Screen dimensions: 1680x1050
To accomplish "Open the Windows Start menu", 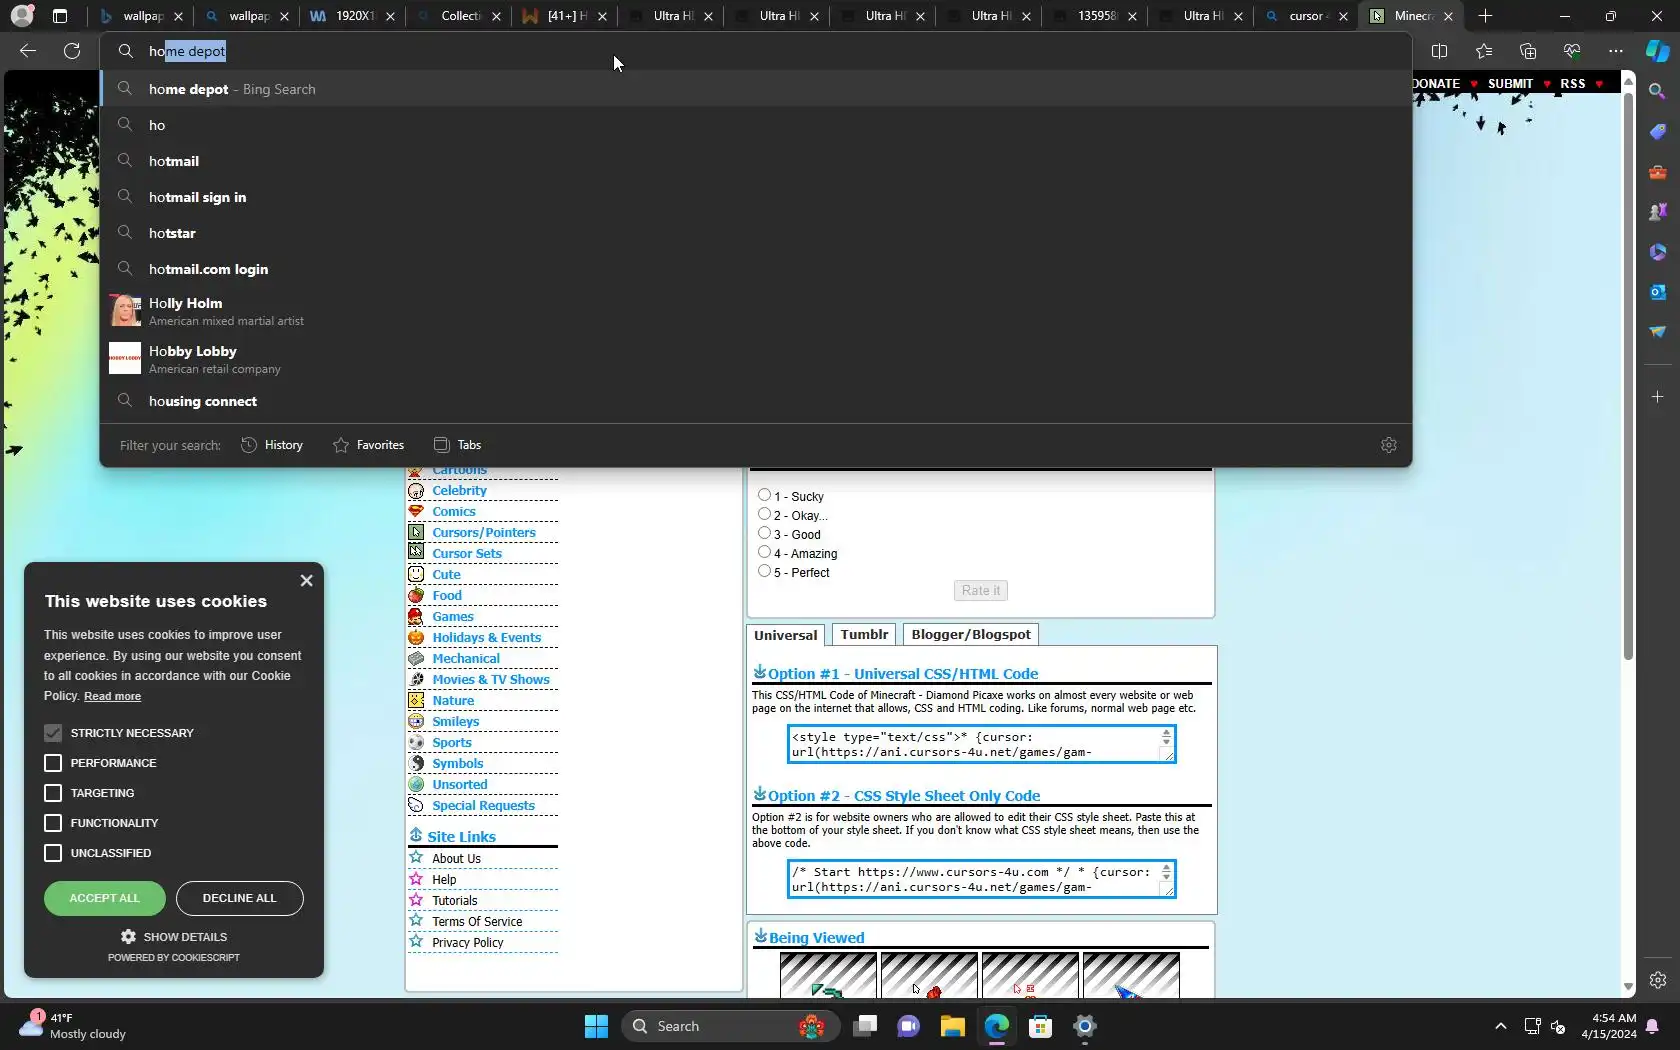I will click(x=596, y=1026).
